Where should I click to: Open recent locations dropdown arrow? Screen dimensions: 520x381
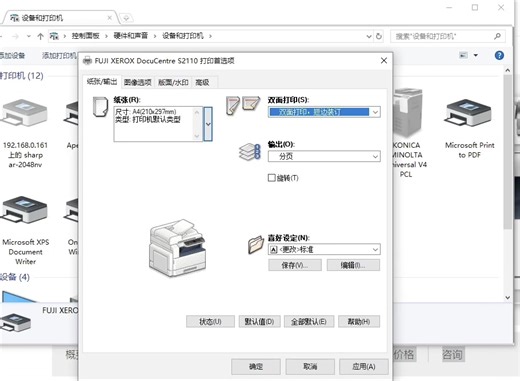point(29,36)
